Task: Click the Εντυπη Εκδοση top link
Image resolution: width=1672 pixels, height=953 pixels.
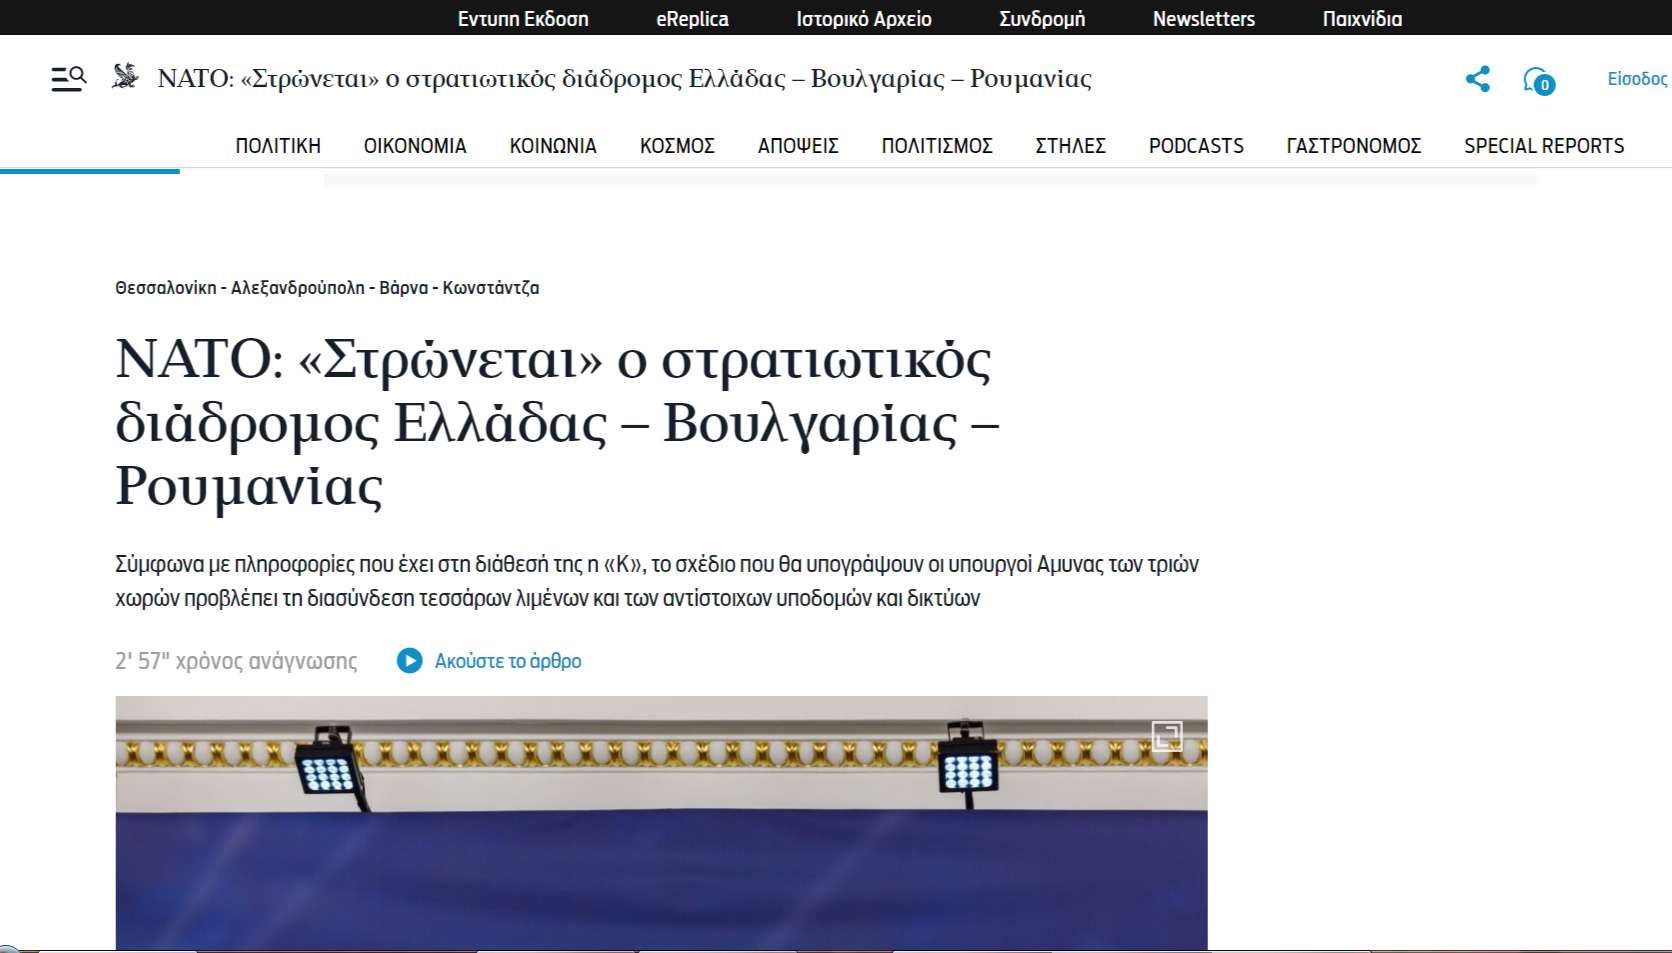Action: [523, 19]
